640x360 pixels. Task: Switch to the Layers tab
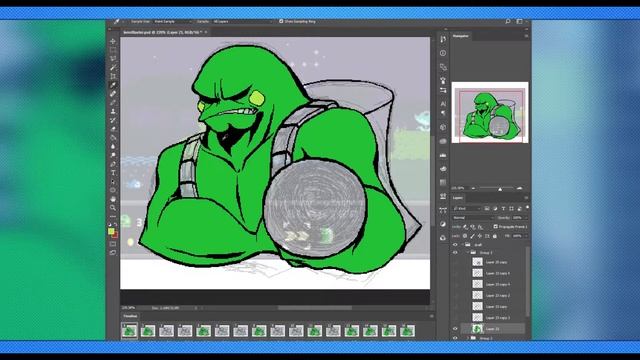click(458, 198)
